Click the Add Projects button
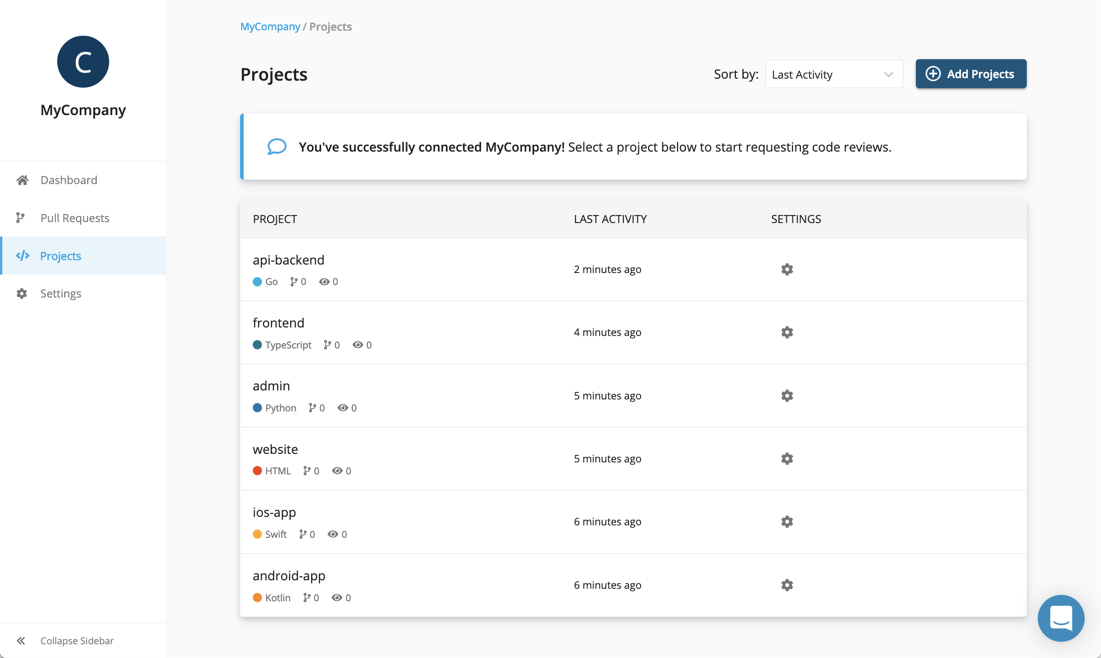Viewport: 1101px width, 658px height. [970, 74]
